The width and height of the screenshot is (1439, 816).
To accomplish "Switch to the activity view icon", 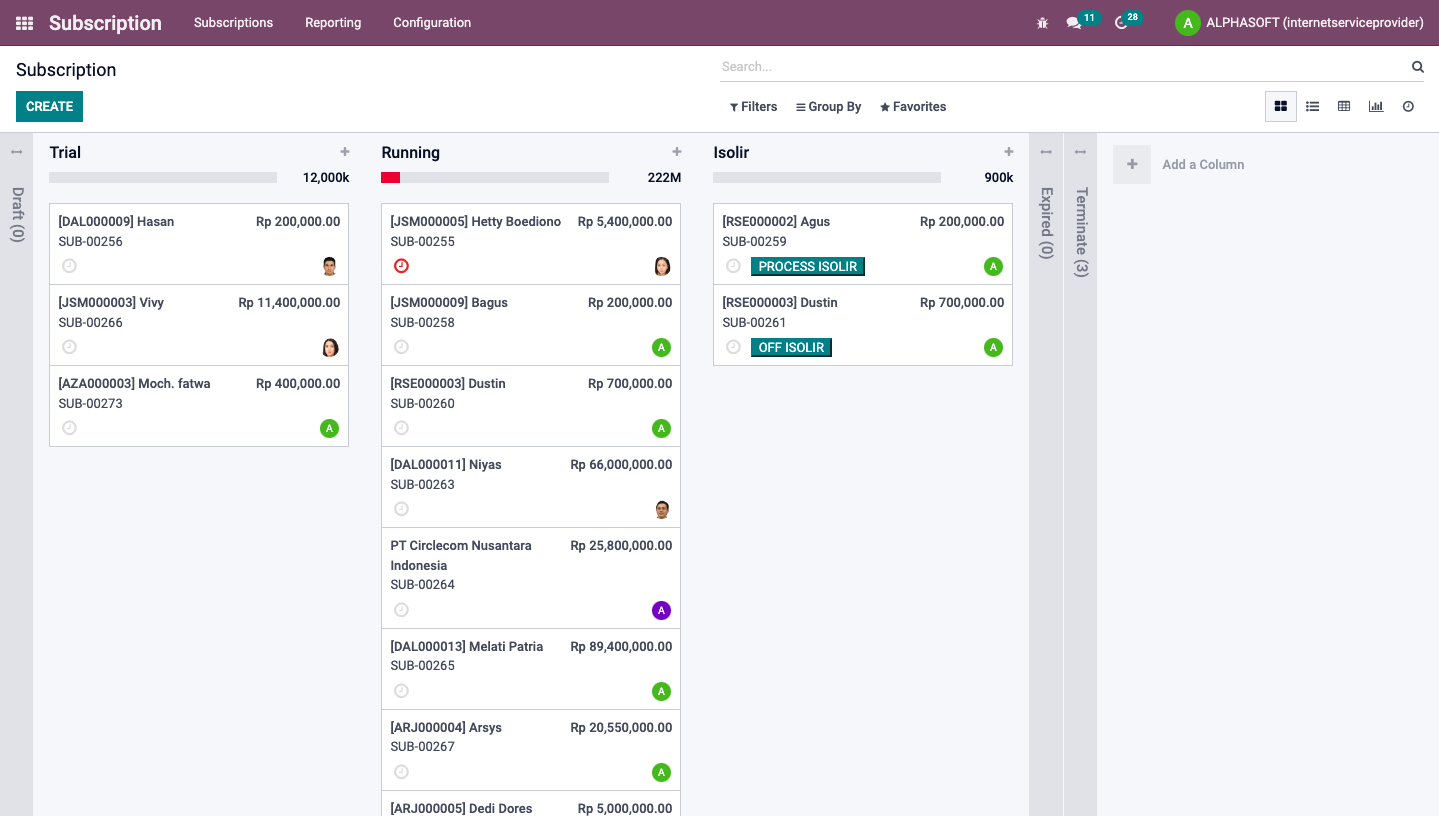I will click(1408, 106).
